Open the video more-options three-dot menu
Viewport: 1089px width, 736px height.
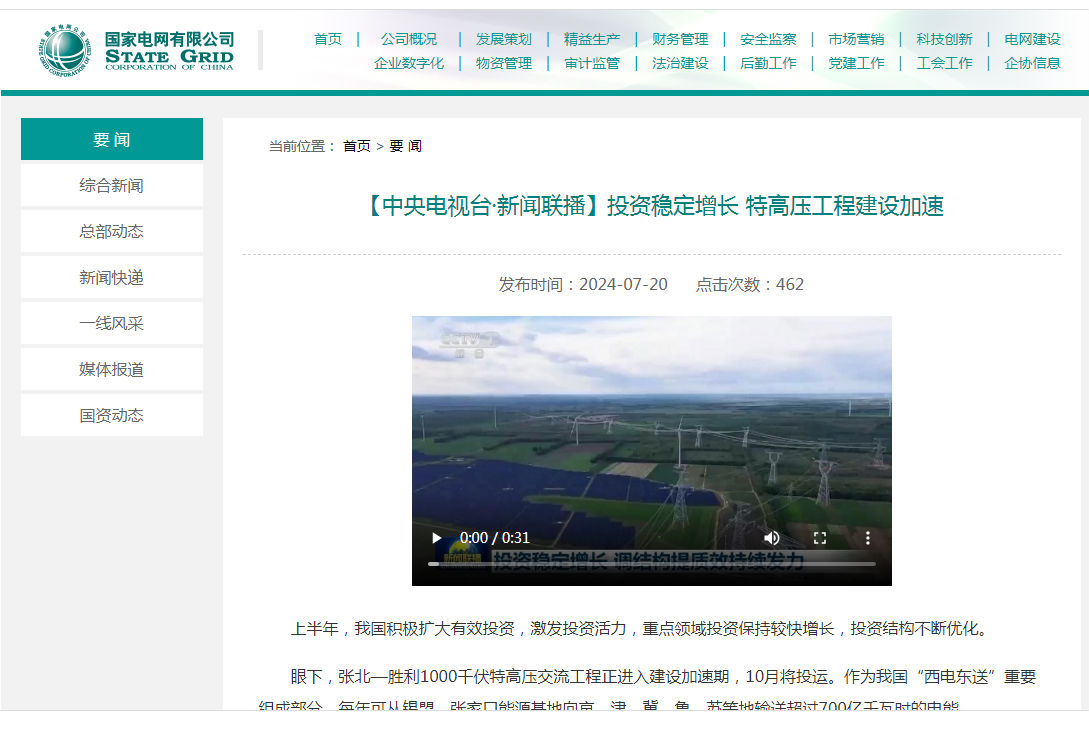(x=867, y=538)
